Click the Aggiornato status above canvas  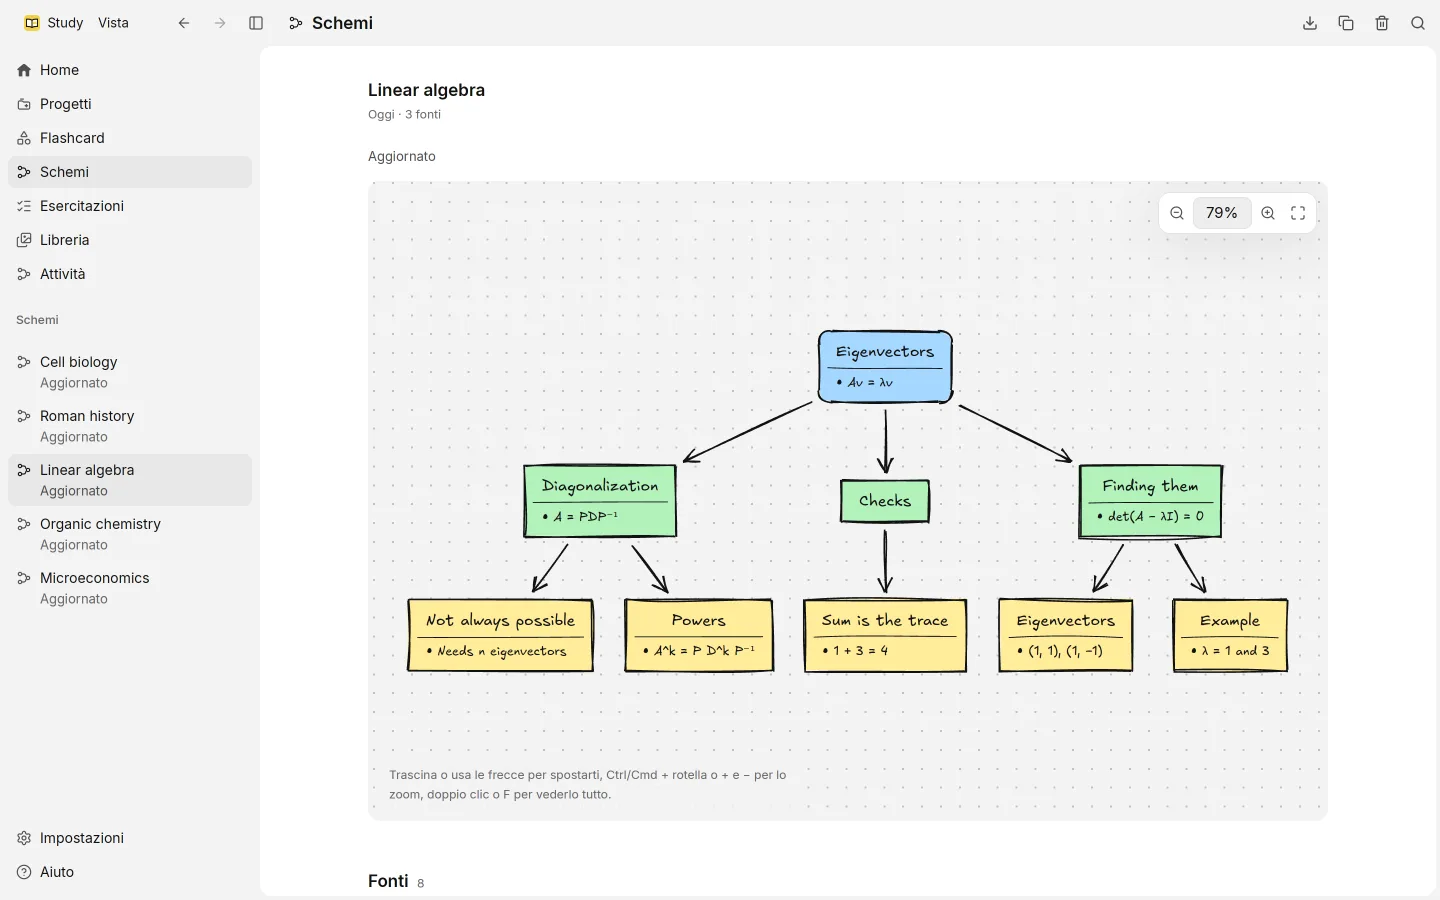point(402,156)
